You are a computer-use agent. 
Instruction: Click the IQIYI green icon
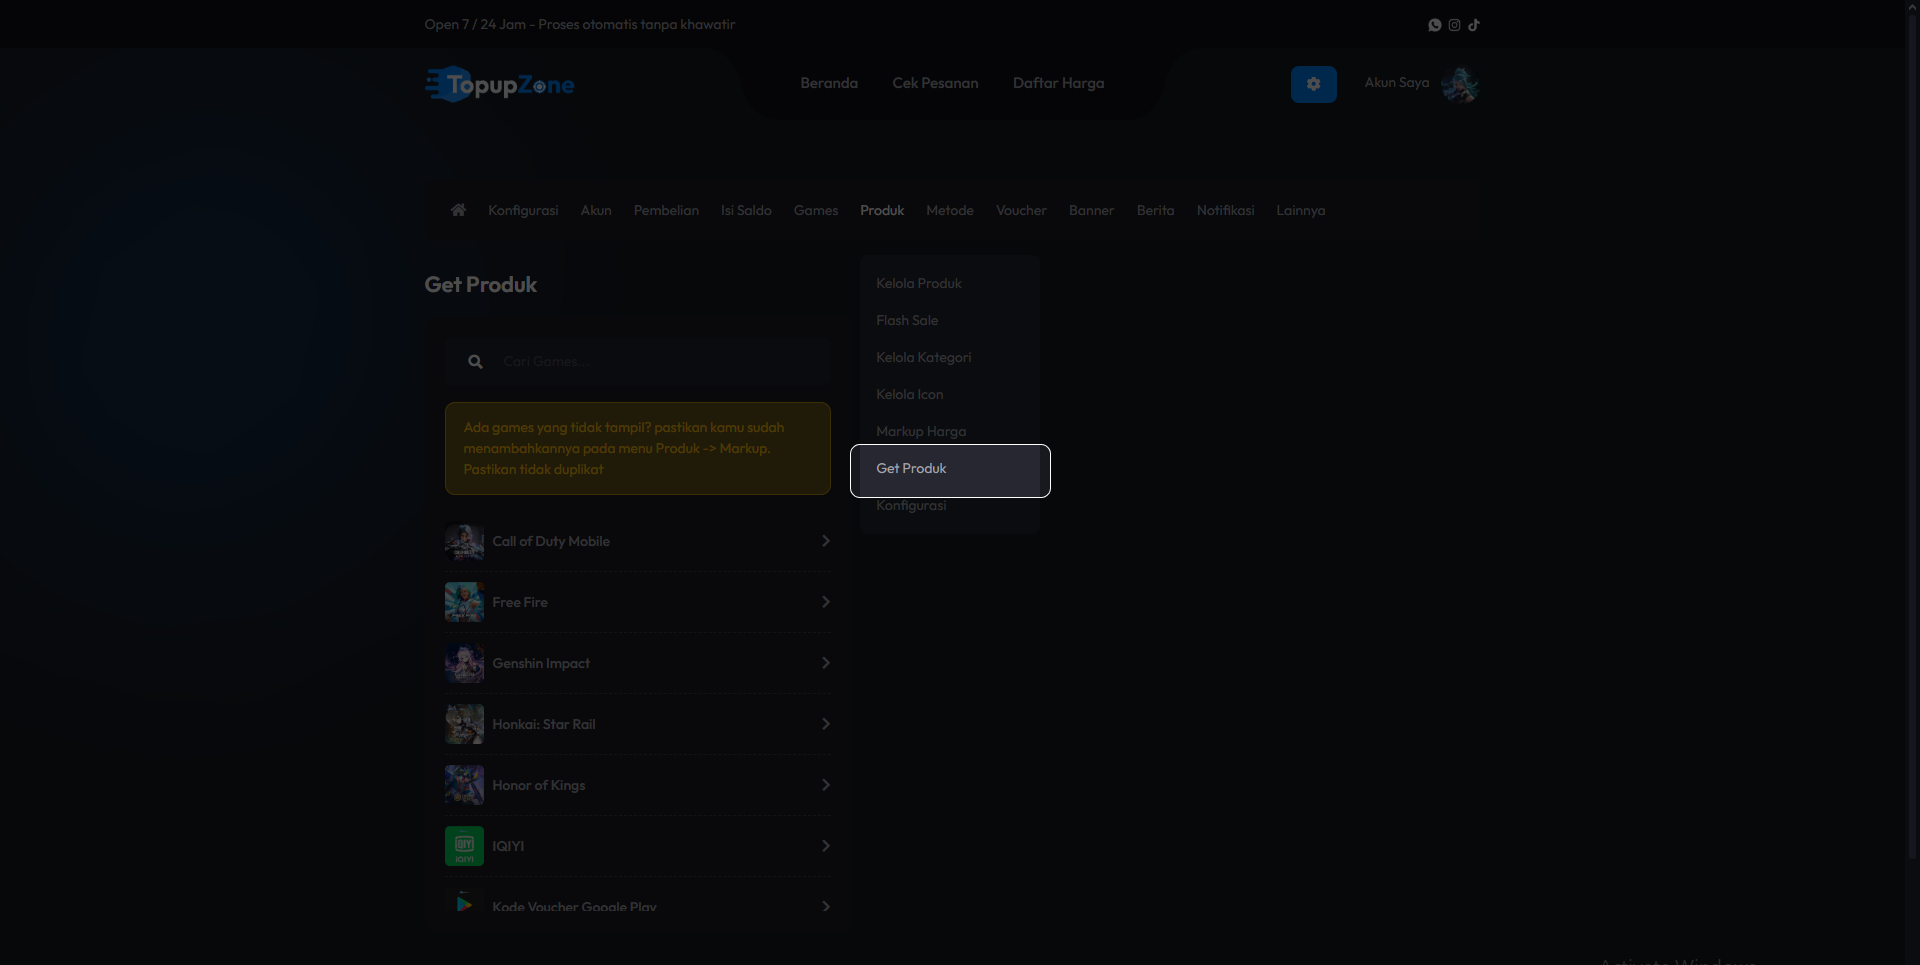(464, 846)
